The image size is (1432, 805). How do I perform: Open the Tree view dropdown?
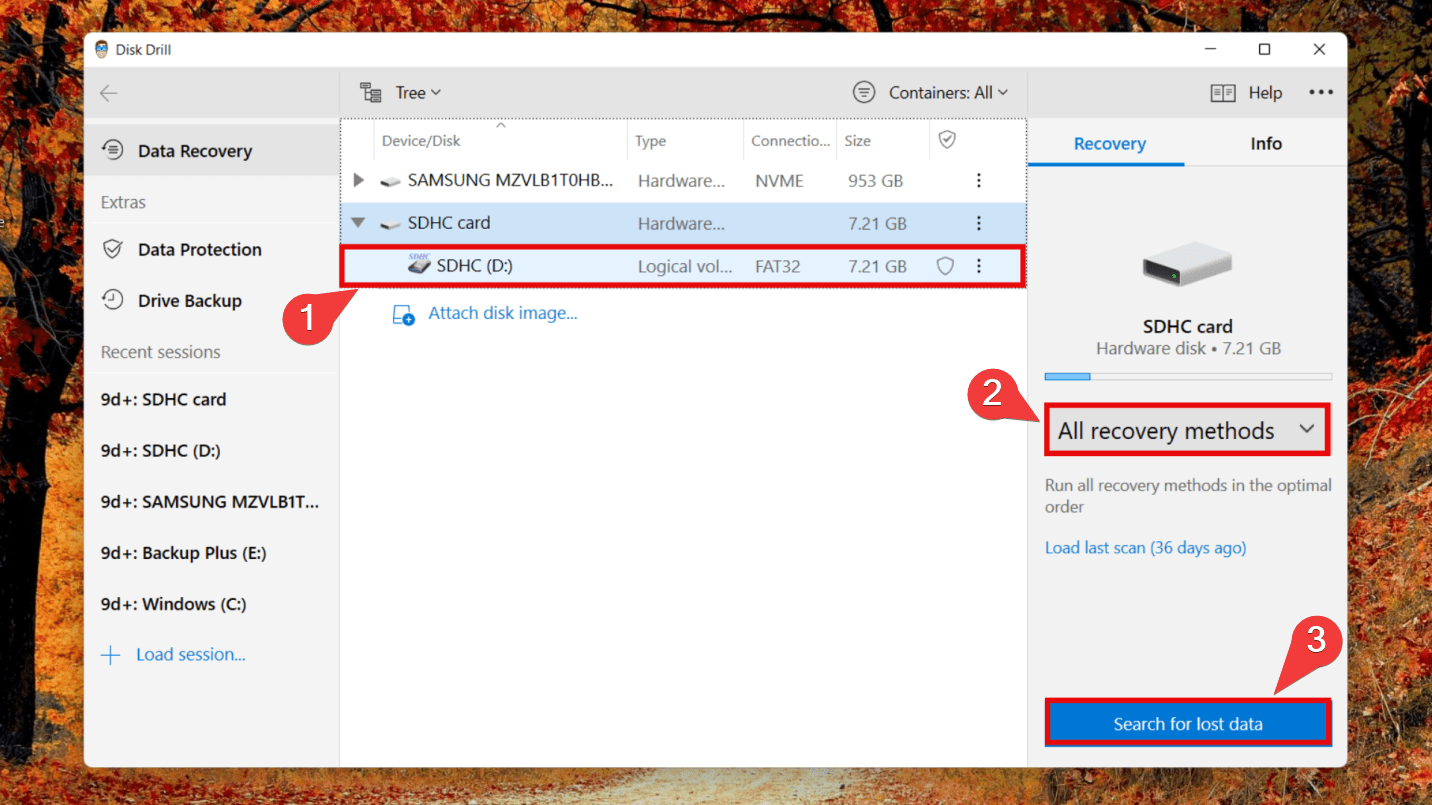pos(401,93)
